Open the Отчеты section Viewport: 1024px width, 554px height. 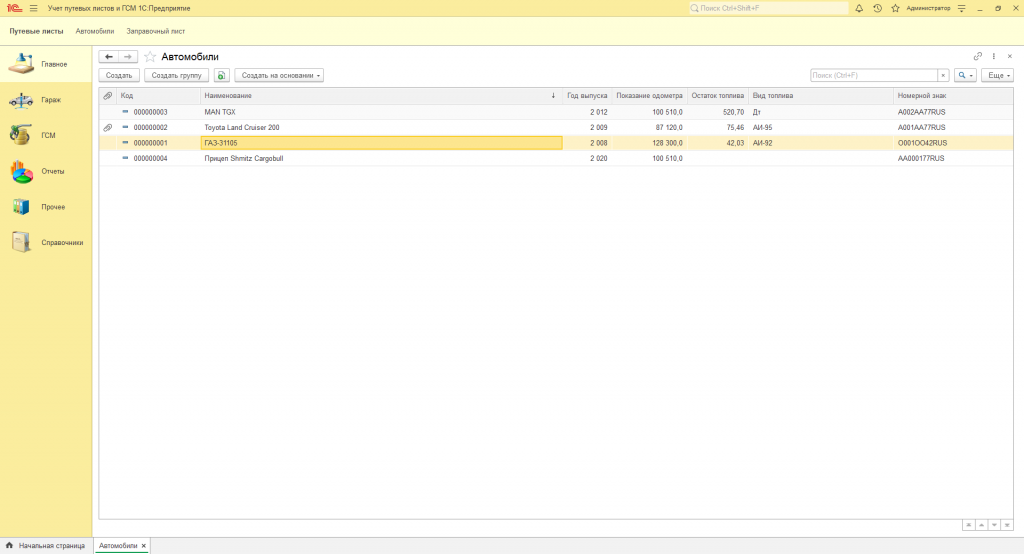[46, 171]
